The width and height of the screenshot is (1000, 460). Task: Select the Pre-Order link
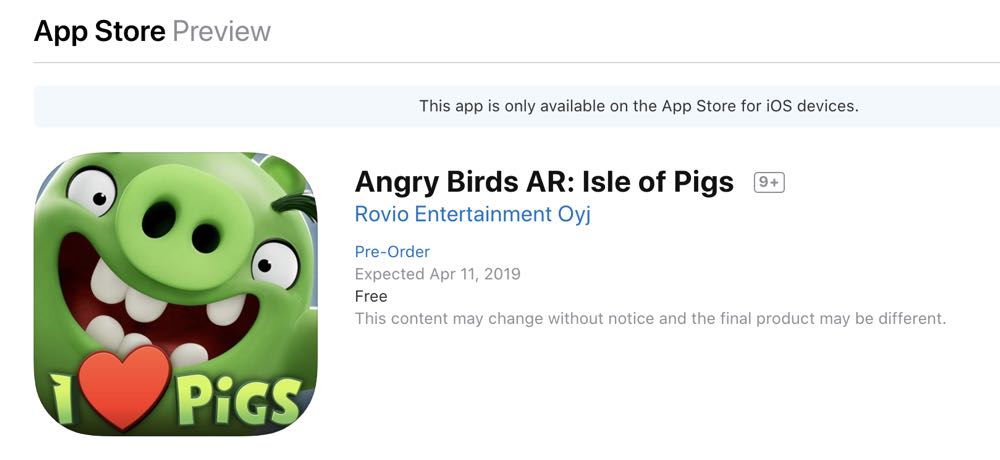392,252
